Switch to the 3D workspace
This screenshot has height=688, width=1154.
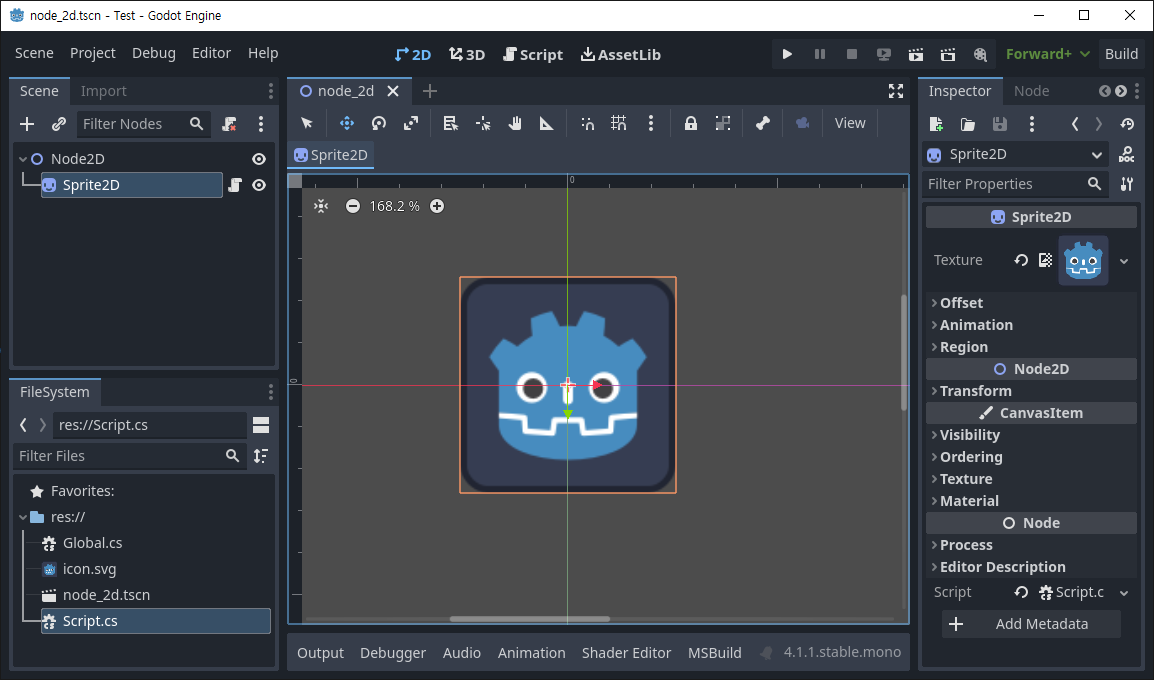point(467,54)
